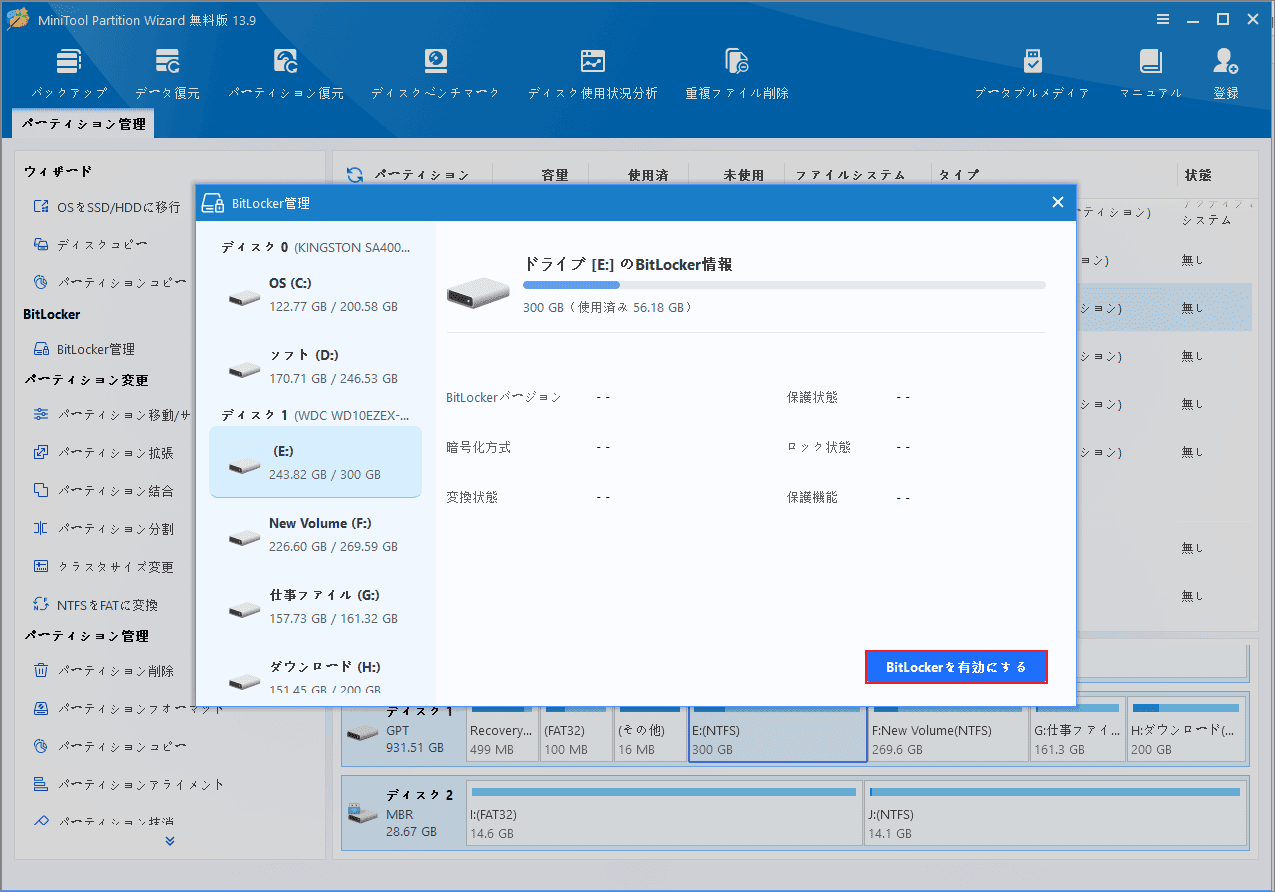Select New Volume (F:) in BitLocker list

click(316, 535)
